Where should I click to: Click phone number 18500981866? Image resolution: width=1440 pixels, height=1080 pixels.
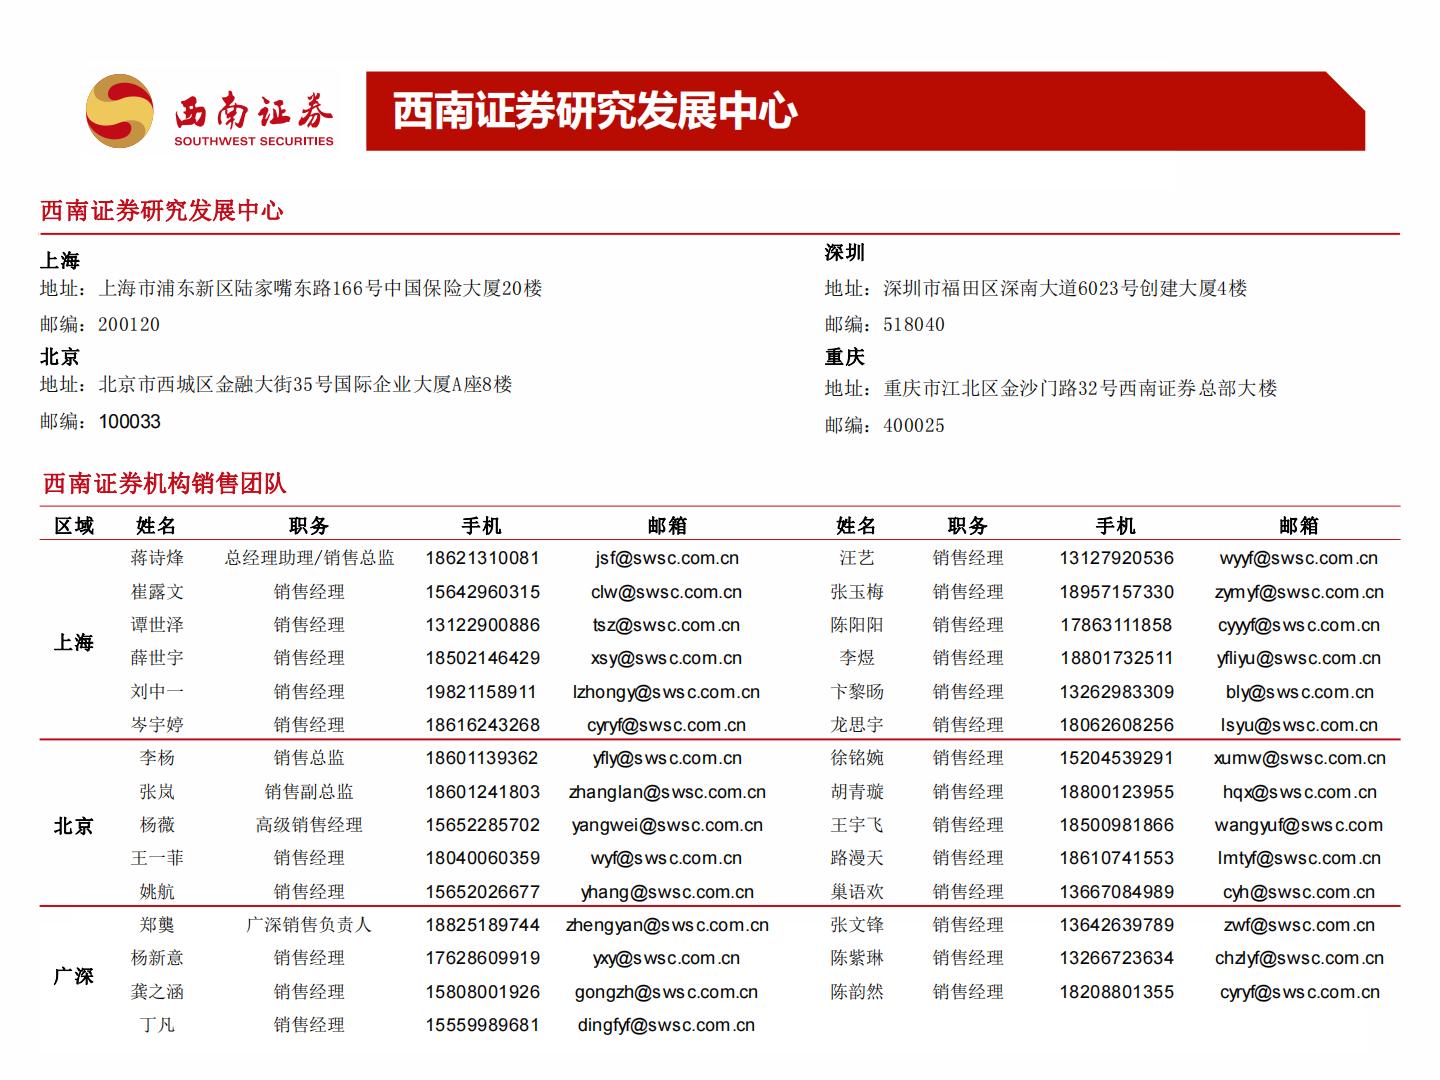coord(1116,825)
